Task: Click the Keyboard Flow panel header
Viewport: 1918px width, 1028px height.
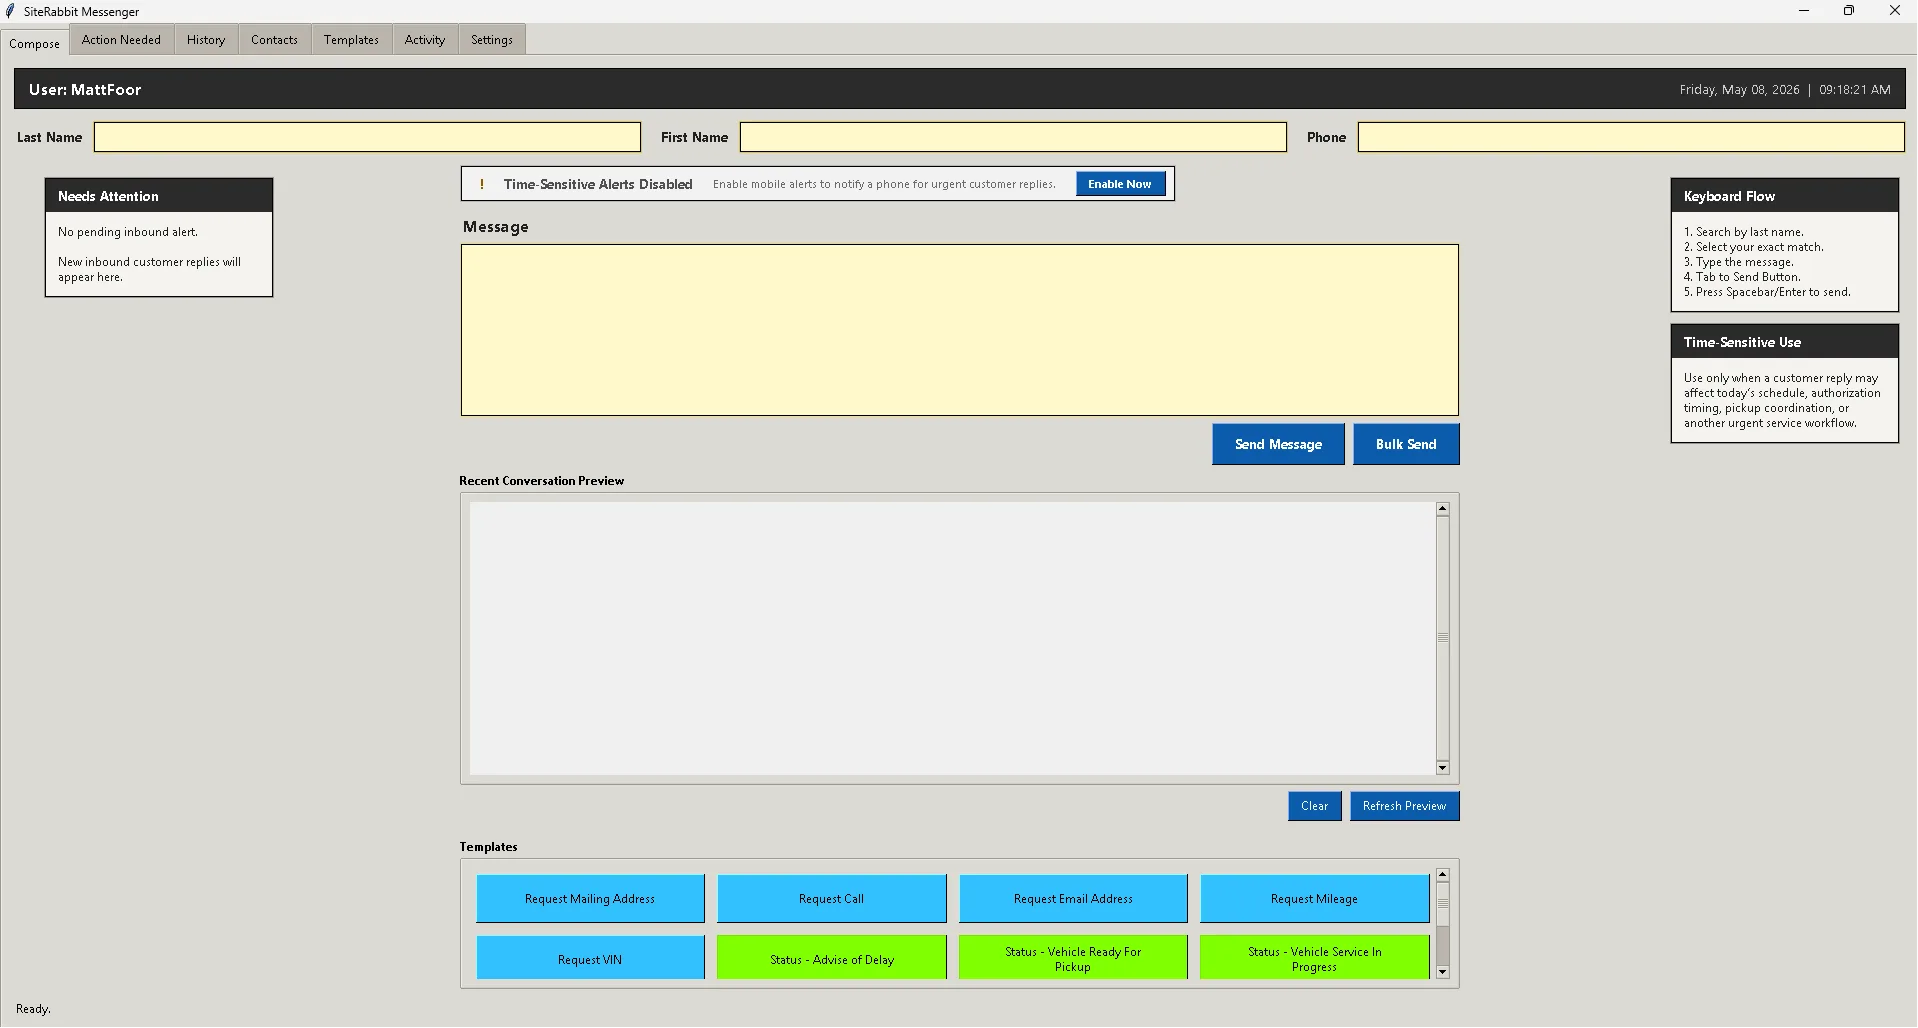Action: click(x=1785, y=196)
